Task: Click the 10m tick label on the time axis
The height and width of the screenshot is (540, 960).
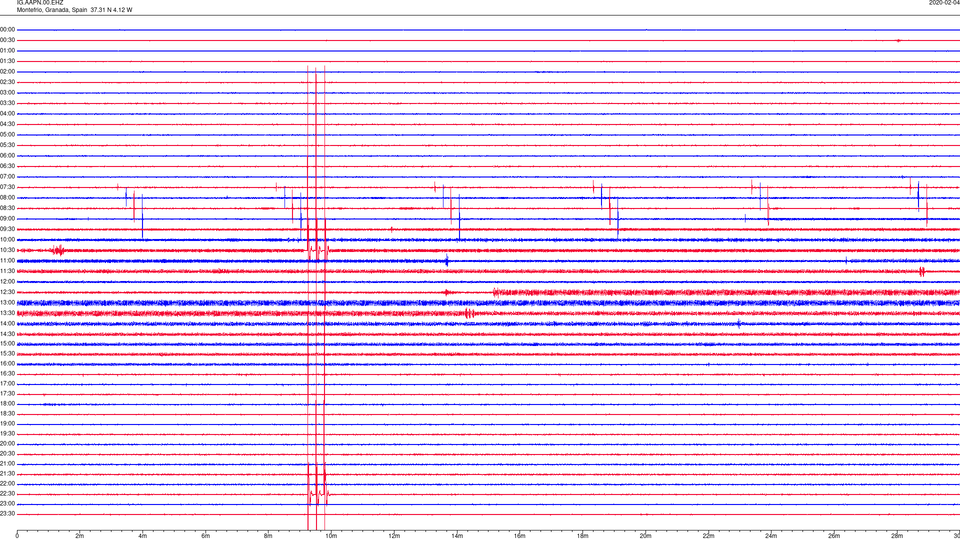Action: point(331,536)
